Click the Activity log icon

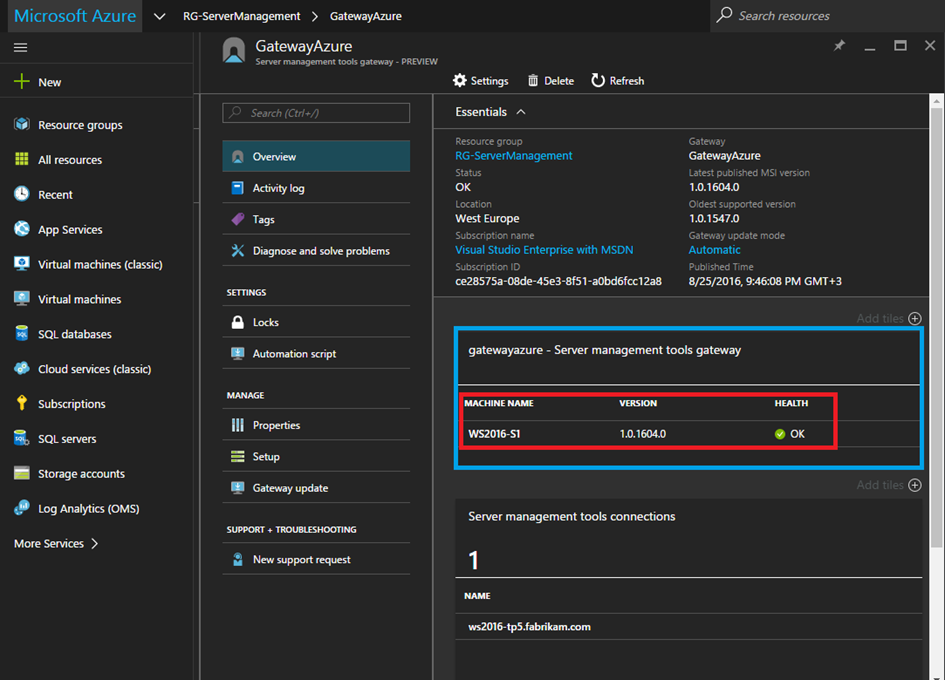[238, 187]
